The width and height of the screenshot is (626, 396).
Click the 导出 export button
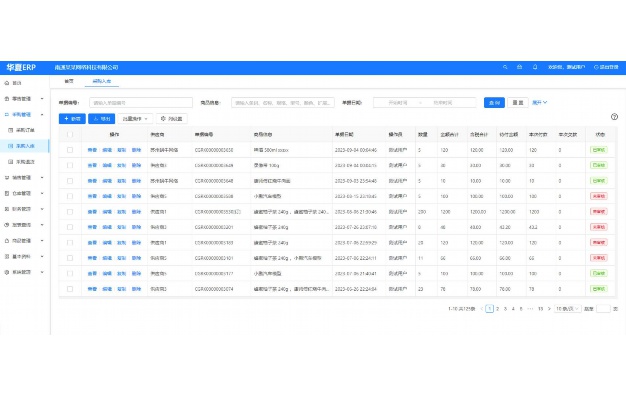[x=101, y=119]
